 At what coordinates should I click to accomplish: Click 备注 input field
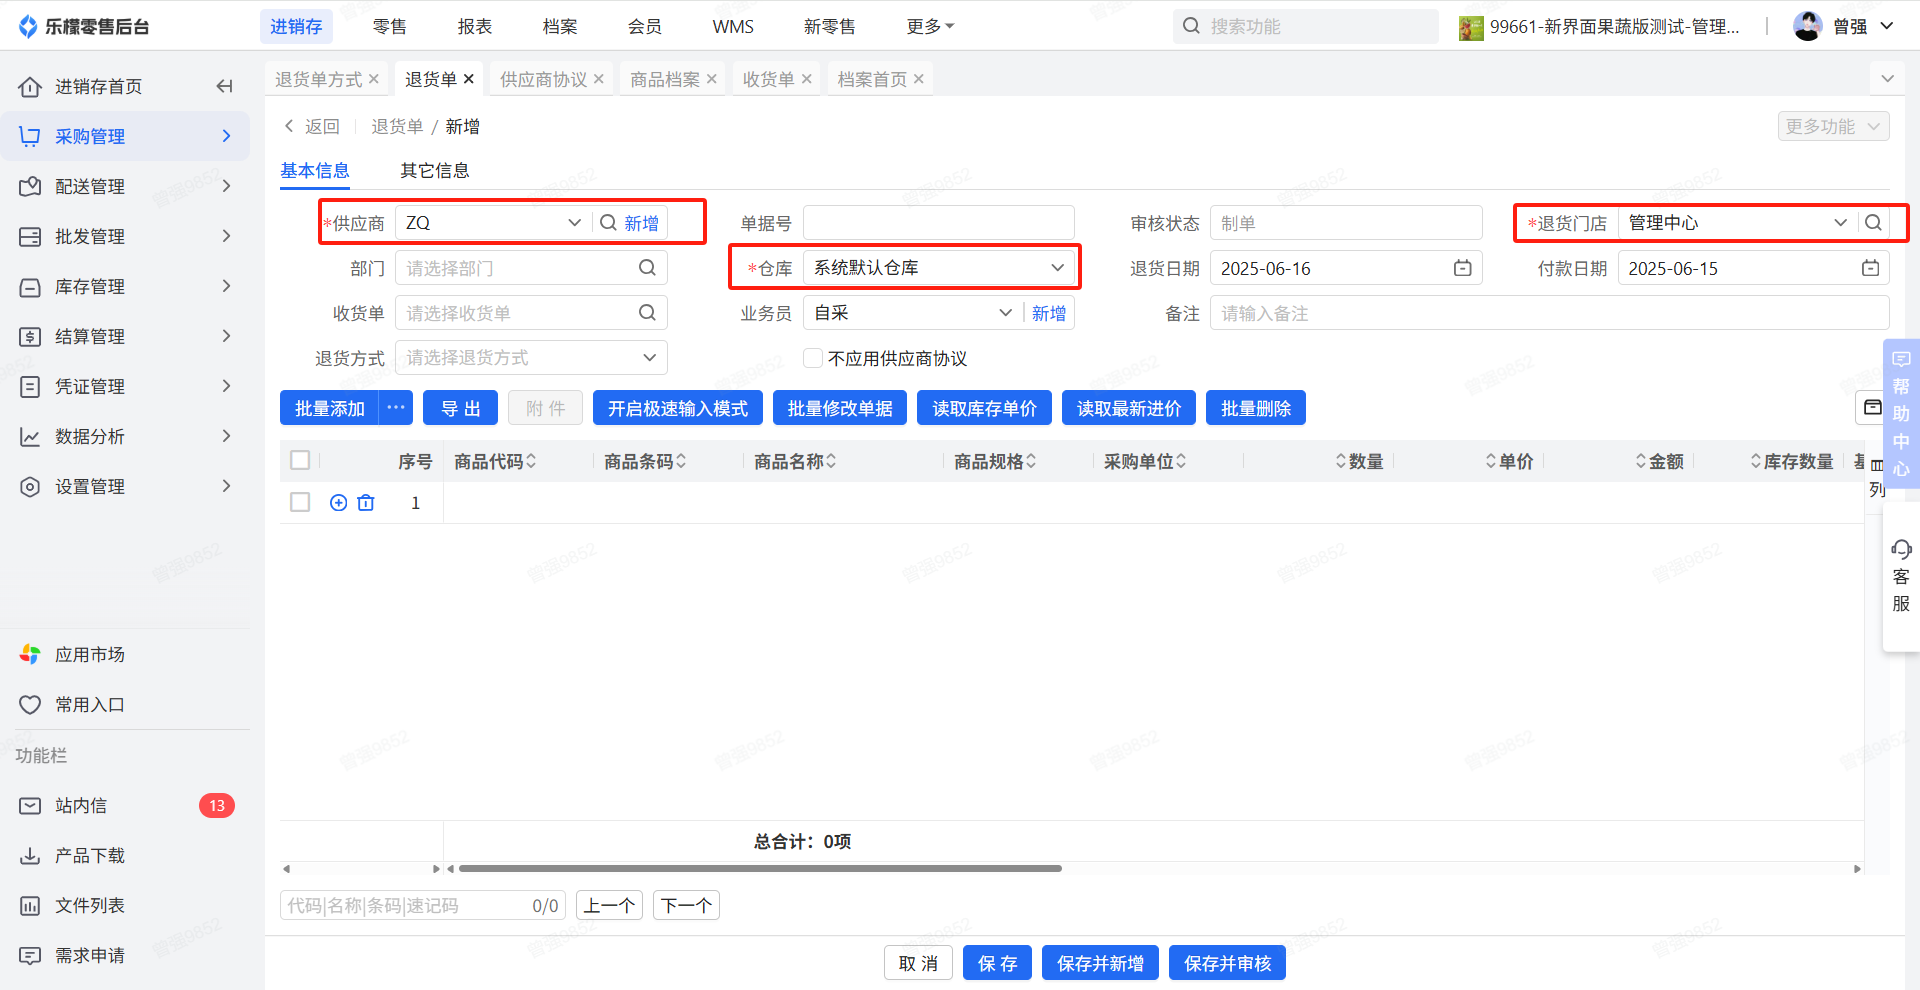click(1550, 313)
